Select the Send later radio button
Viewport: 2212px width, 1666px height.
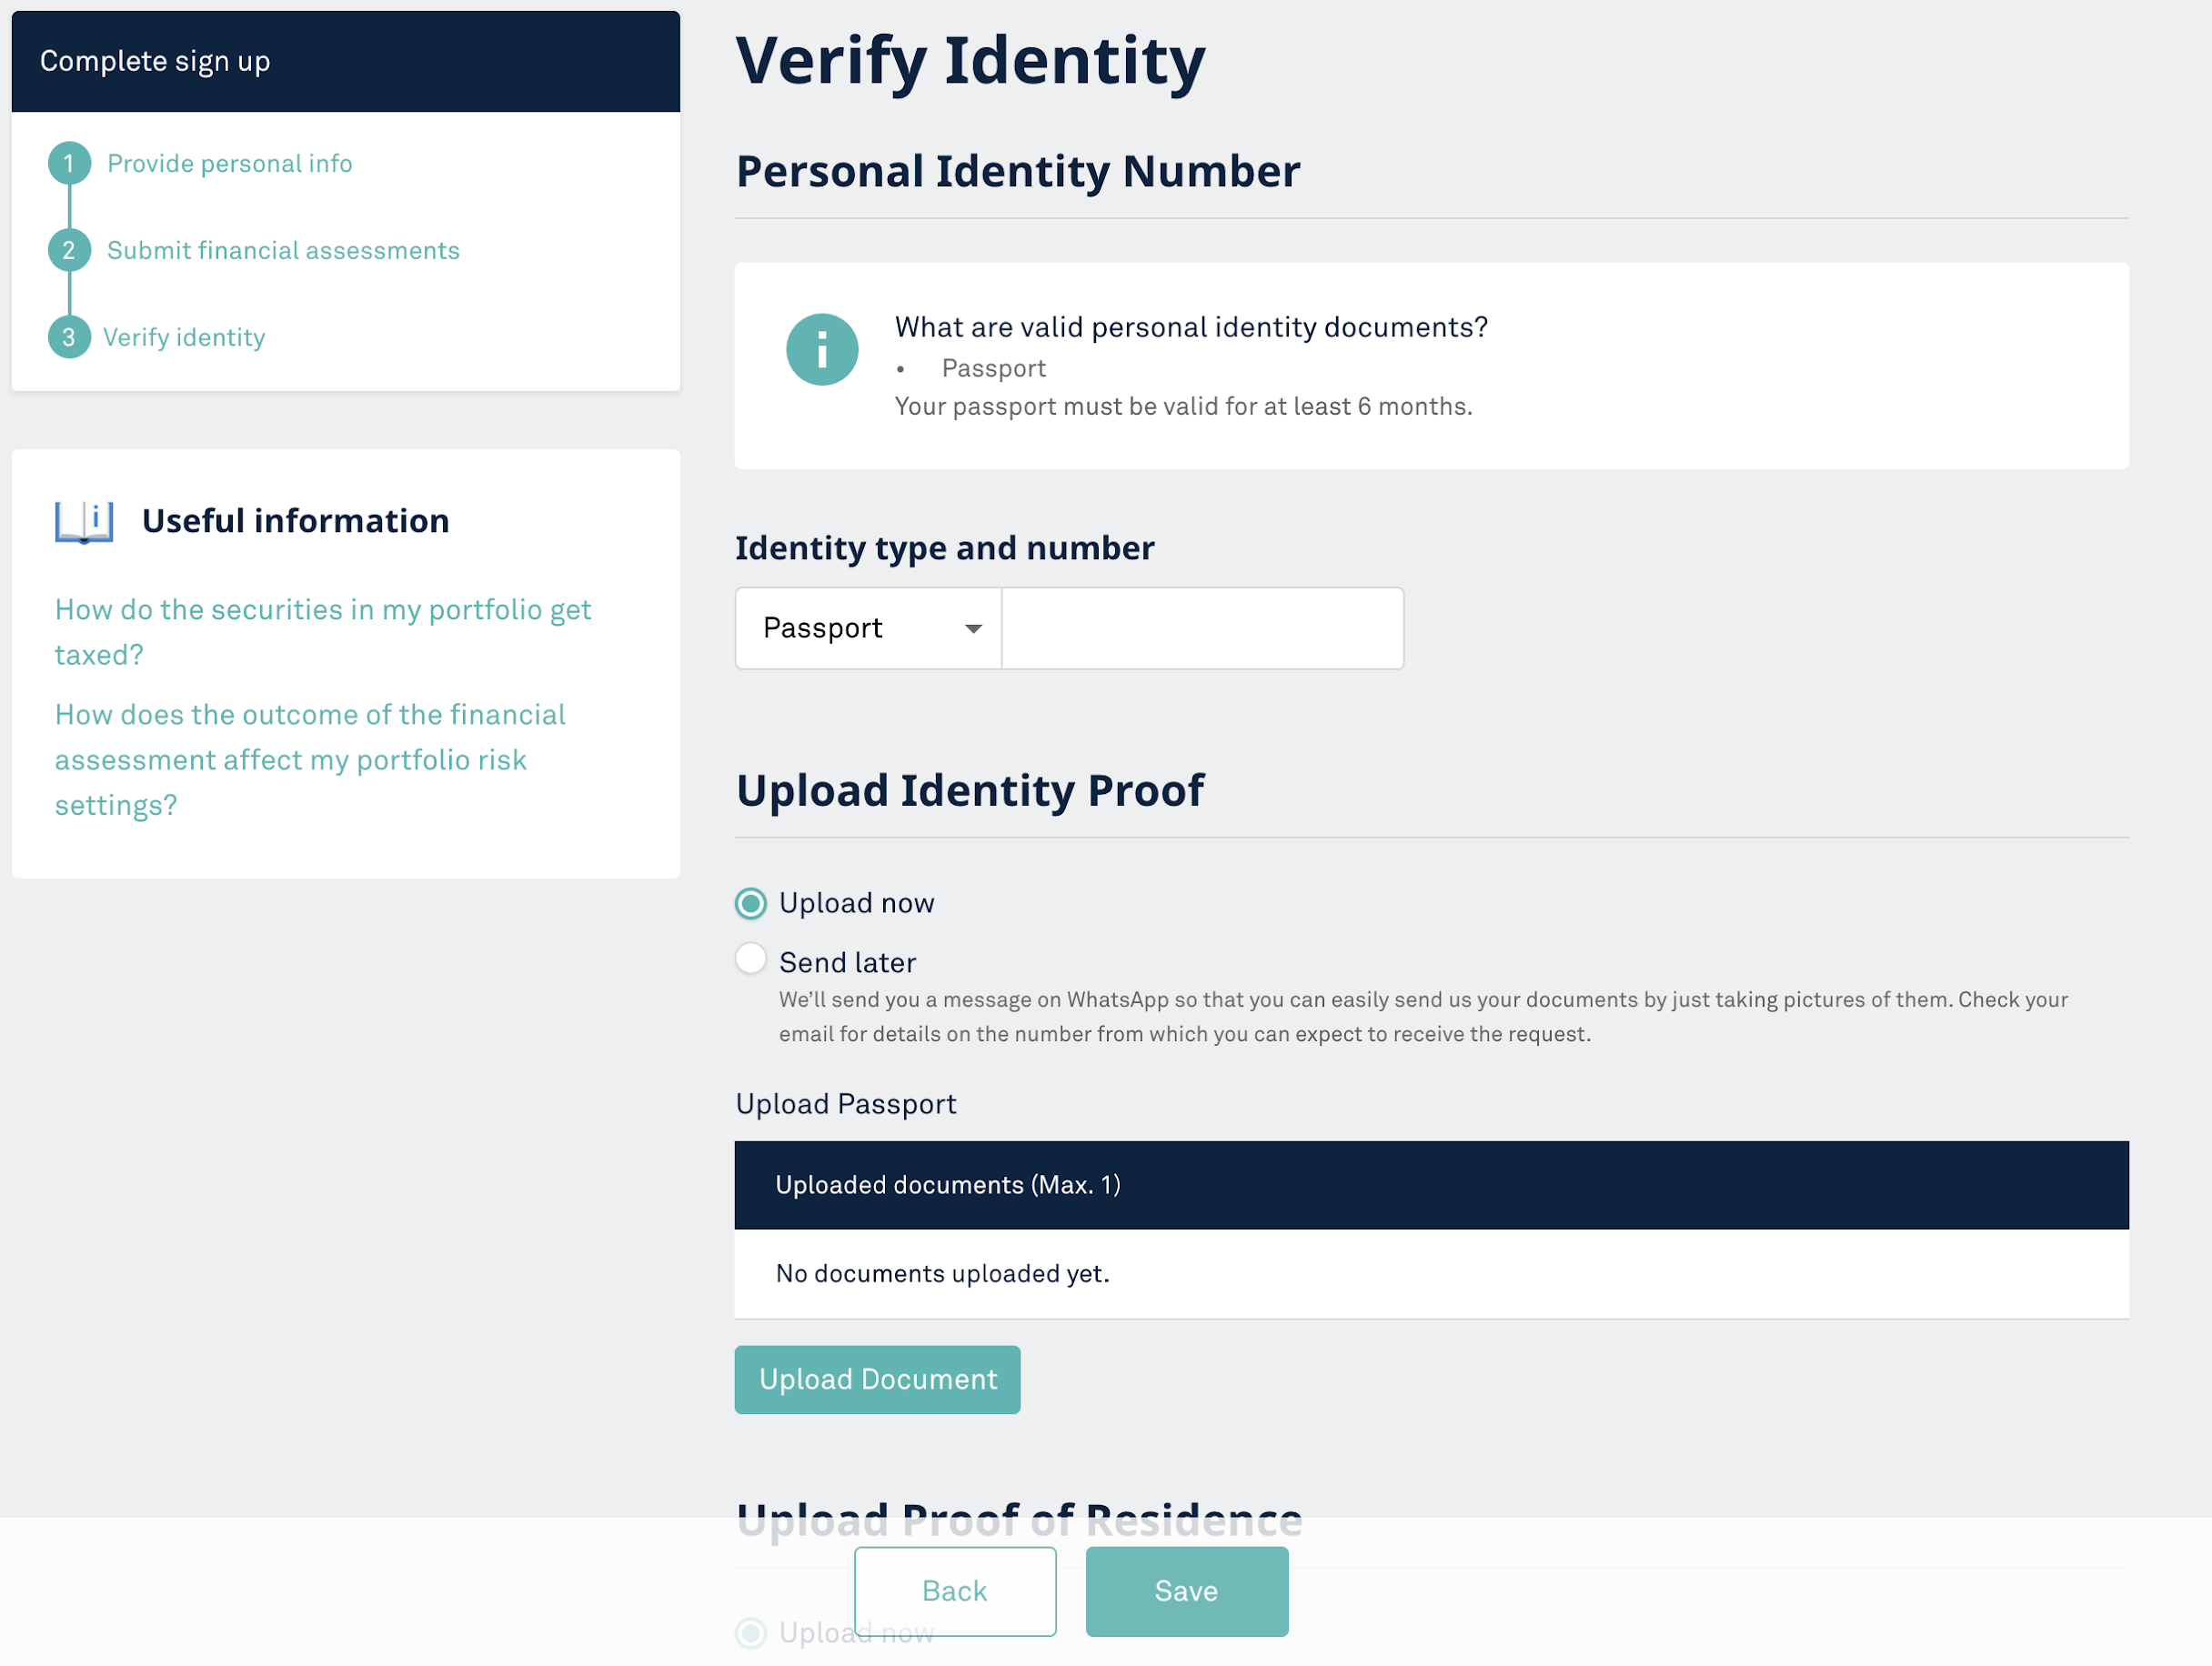[751, 959]
